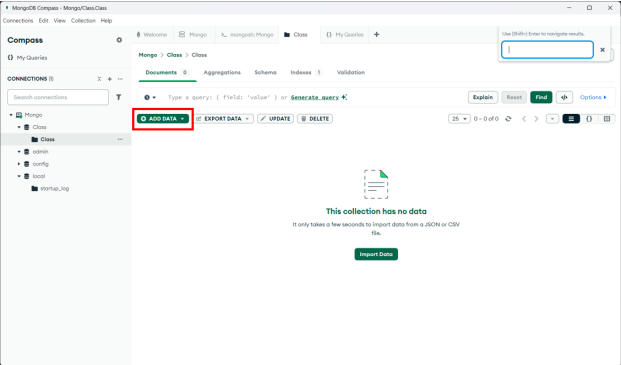Focus the Search connections field
The height and width of the screenshot is (365, 621).
pyautogui.click(x=58, y=97)
